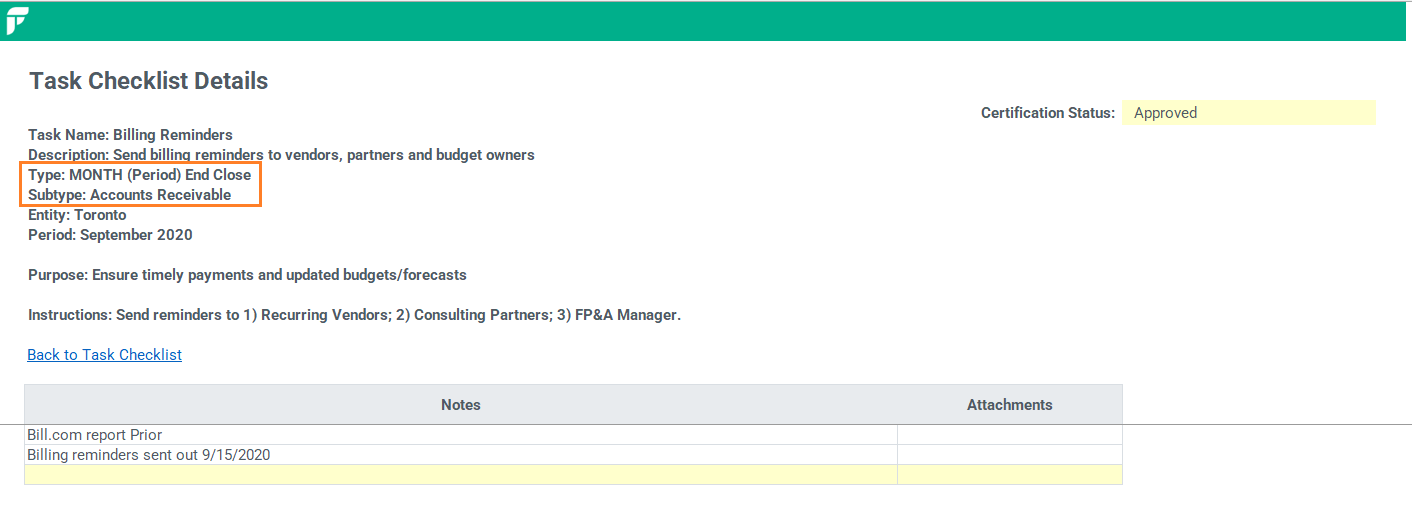The height and width of the screenshot is (517, 1412).
Task: Click the logo icon in the green header
Action: click(17, 21)
